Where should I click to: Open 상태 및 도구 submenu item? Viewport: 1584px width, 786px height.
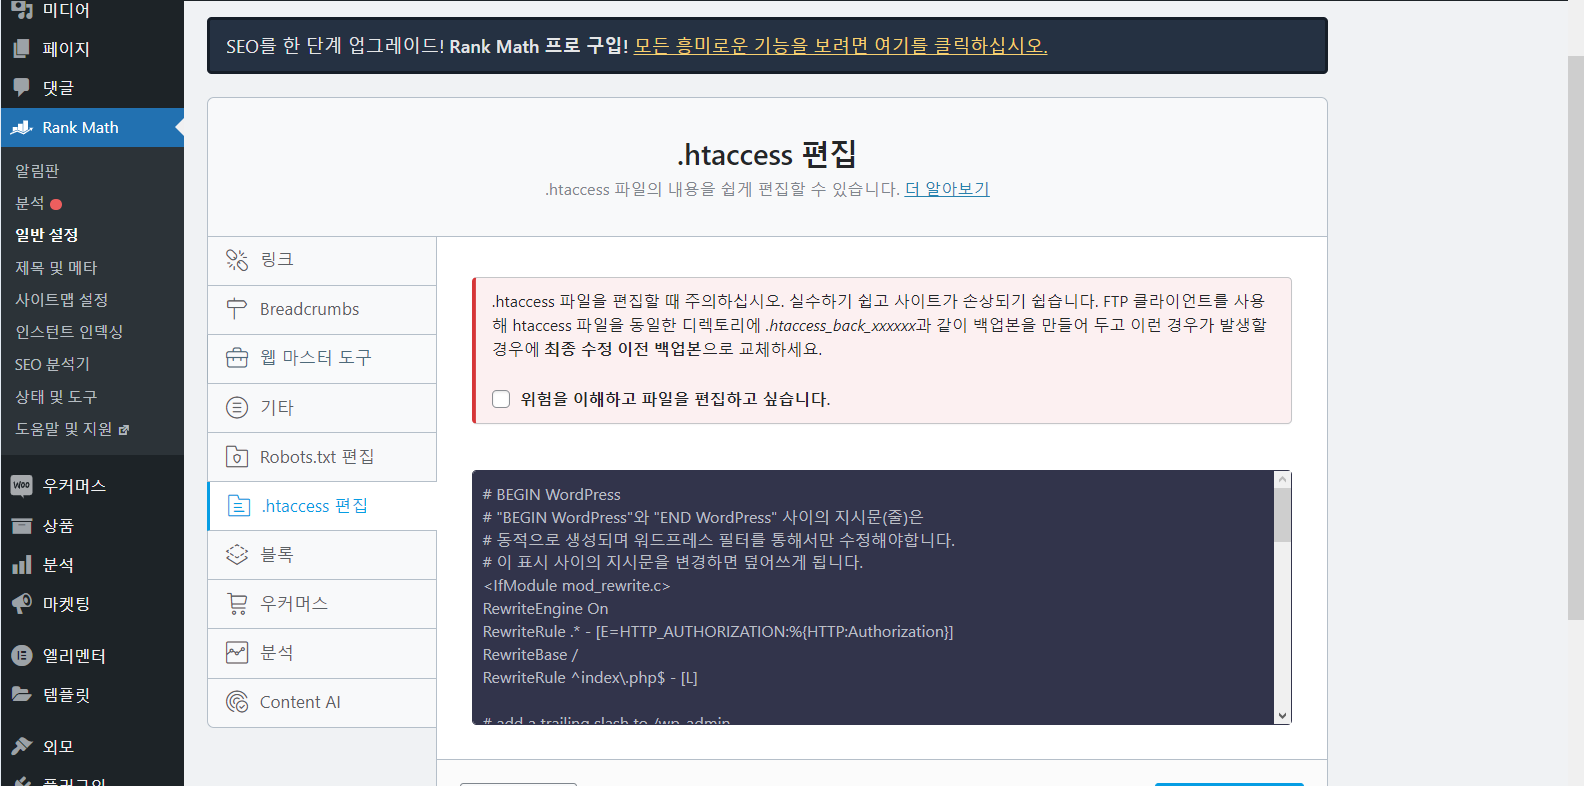tap(56, 397)
